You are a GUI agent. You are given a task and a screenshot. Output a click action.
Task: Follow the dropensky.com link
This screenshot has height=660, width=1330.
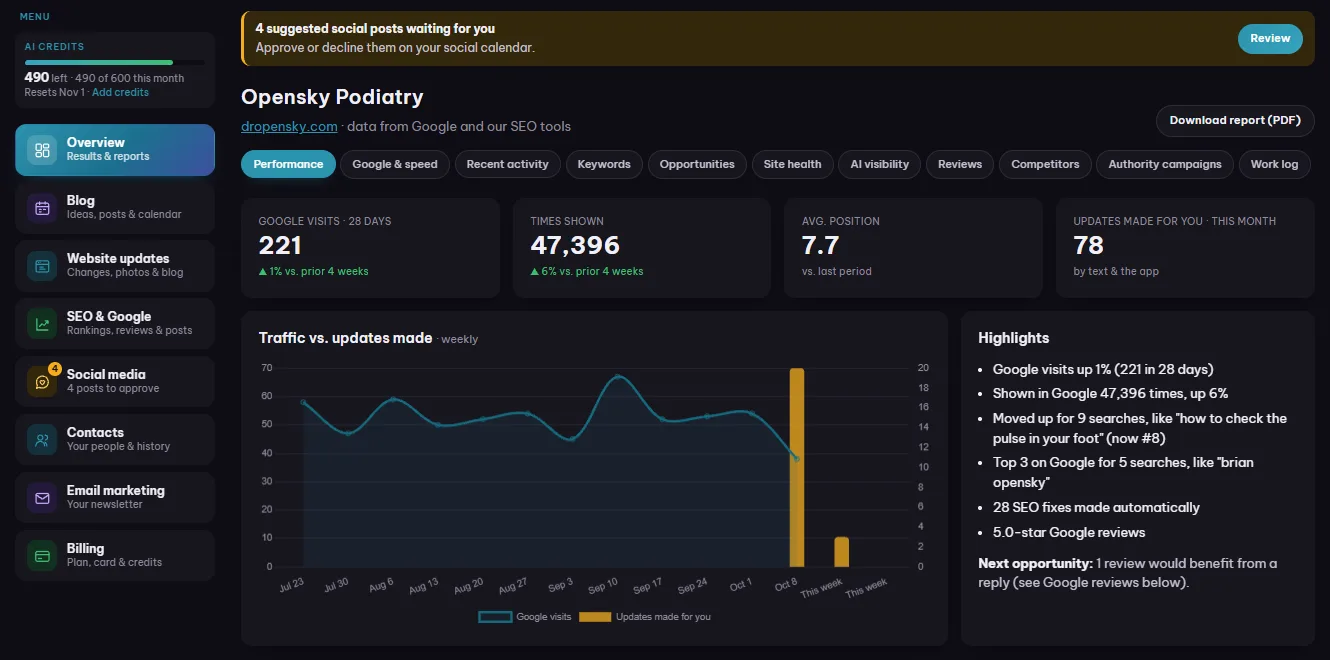[x=289, y=126]
